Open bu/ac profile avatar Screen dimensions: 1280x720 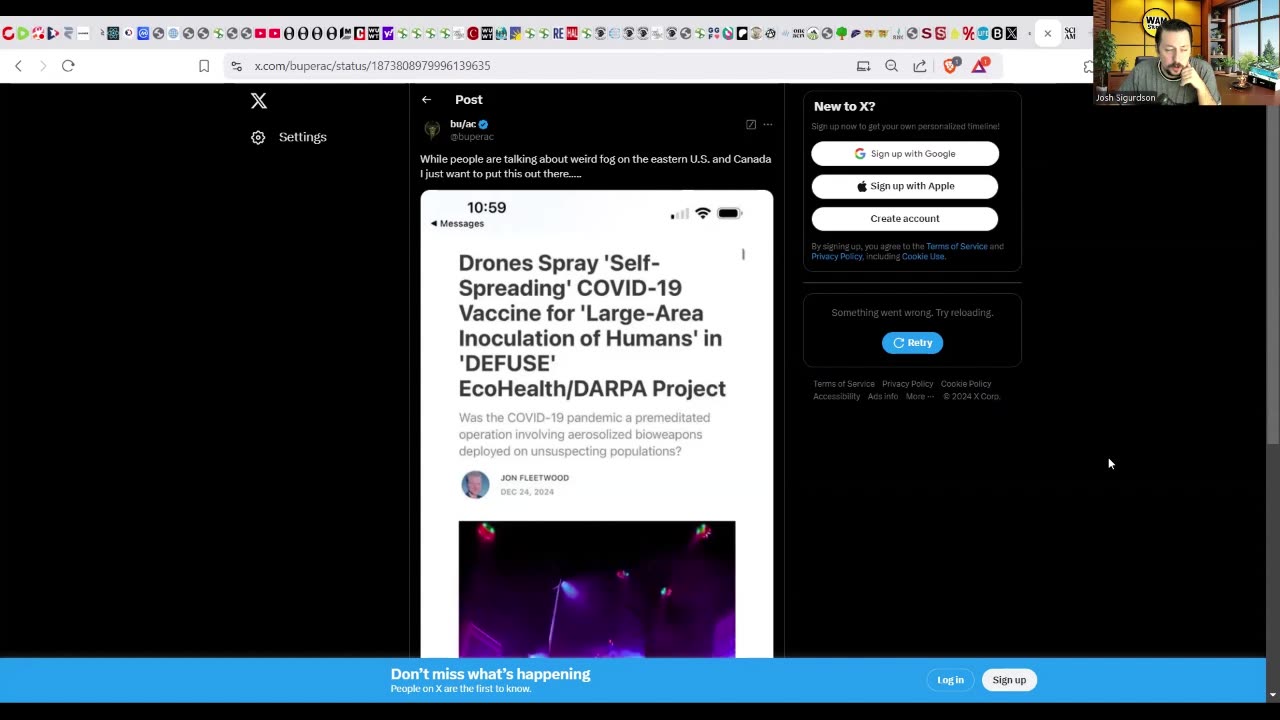pos(432,130)
